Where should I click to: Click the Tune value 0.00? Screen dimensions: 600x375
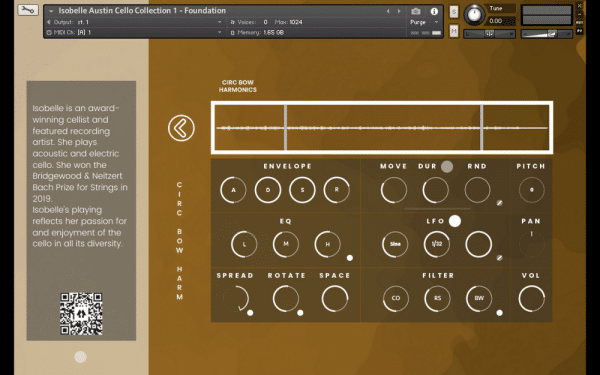(x=496, y=21)
